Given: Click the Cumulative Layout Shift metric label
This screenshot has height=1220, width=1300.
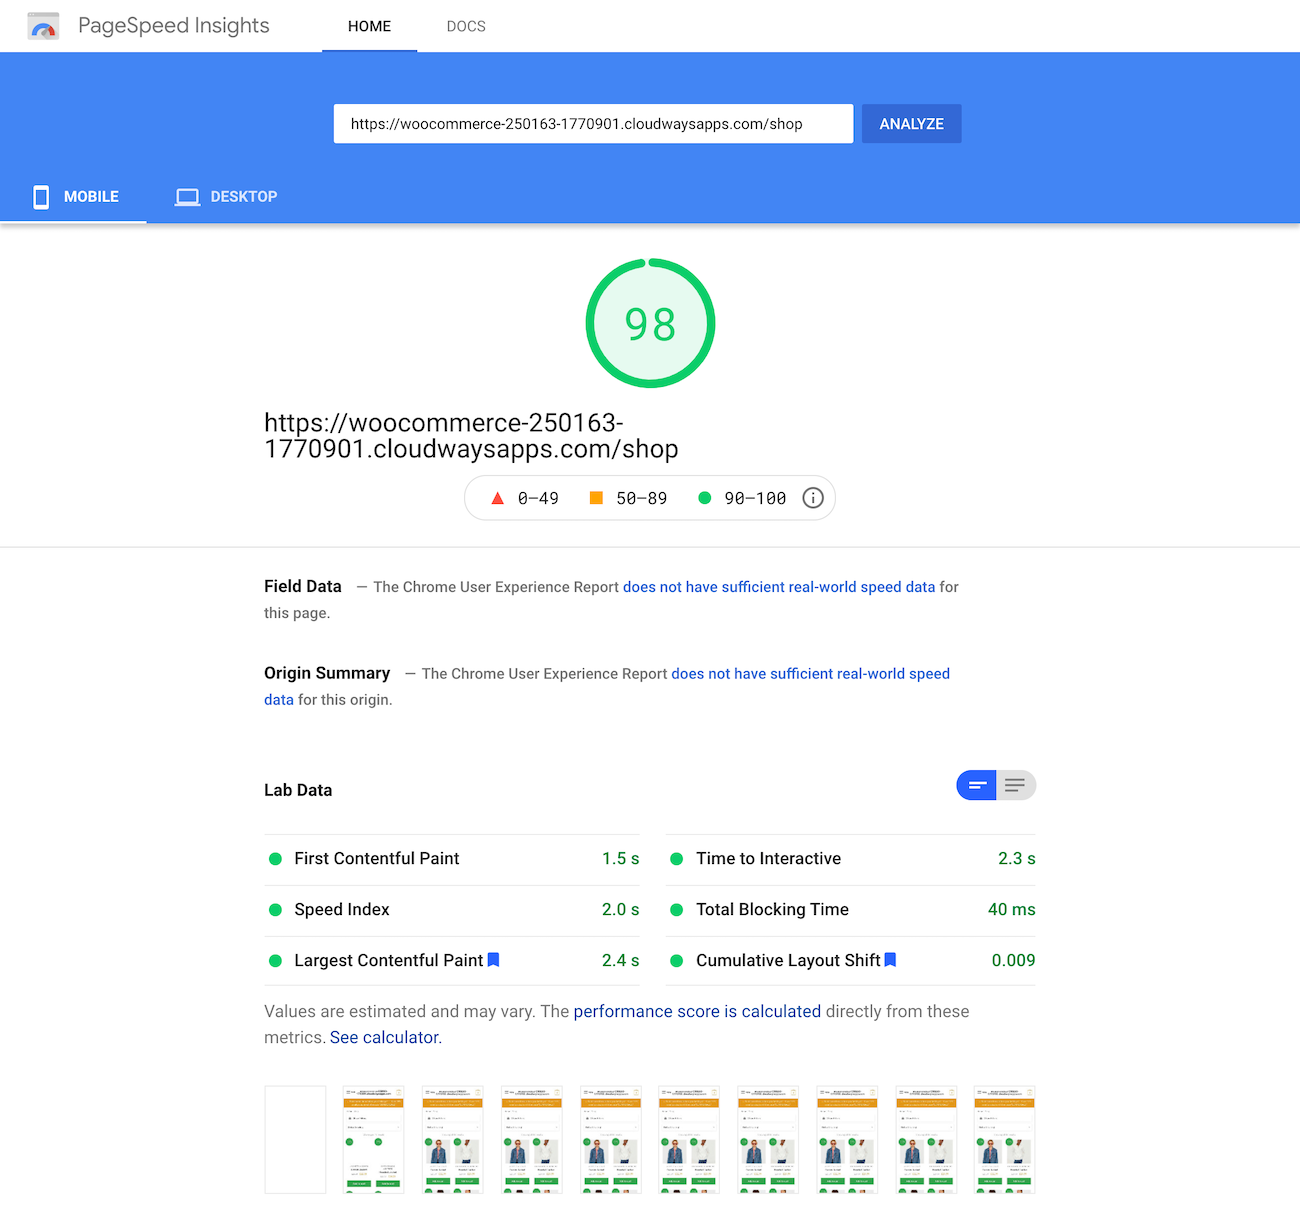Looking at the screenshot, I should tap(788, 961).
